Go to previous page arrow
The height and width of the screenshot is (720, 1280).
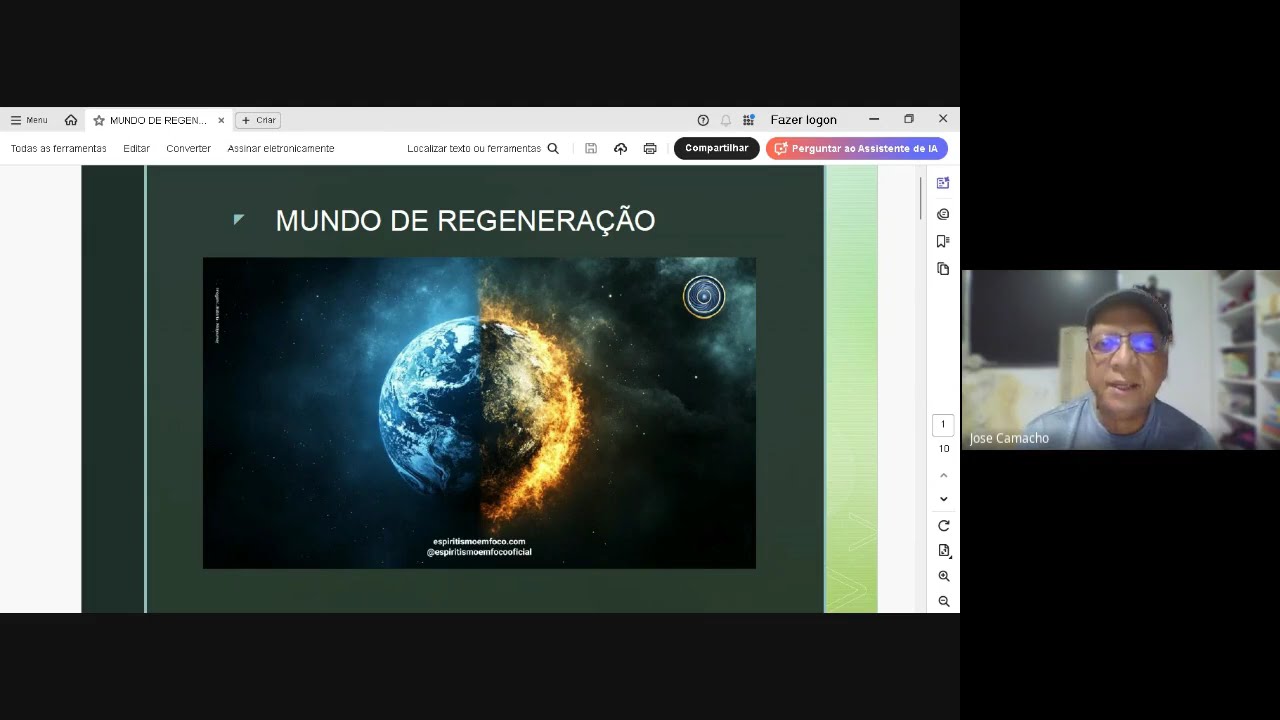click(943, 476)
